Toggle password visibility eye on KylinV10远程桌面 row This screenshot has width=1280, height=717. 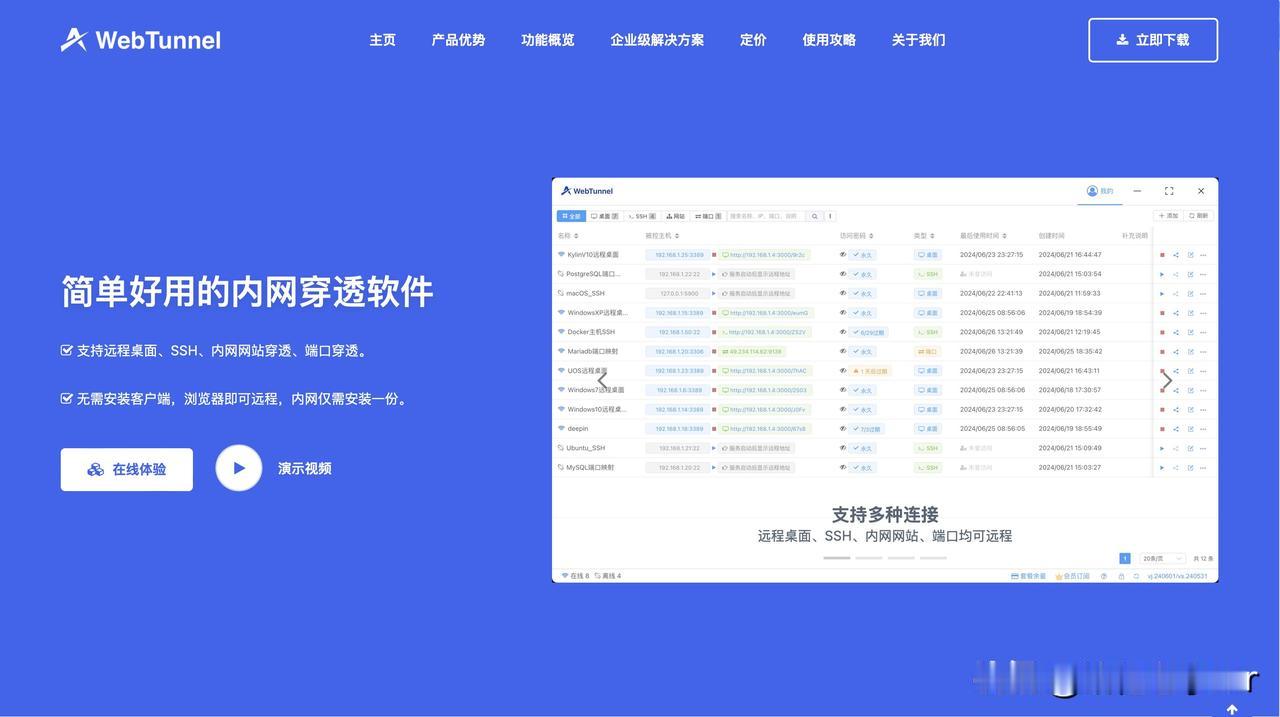click(843, 252)
